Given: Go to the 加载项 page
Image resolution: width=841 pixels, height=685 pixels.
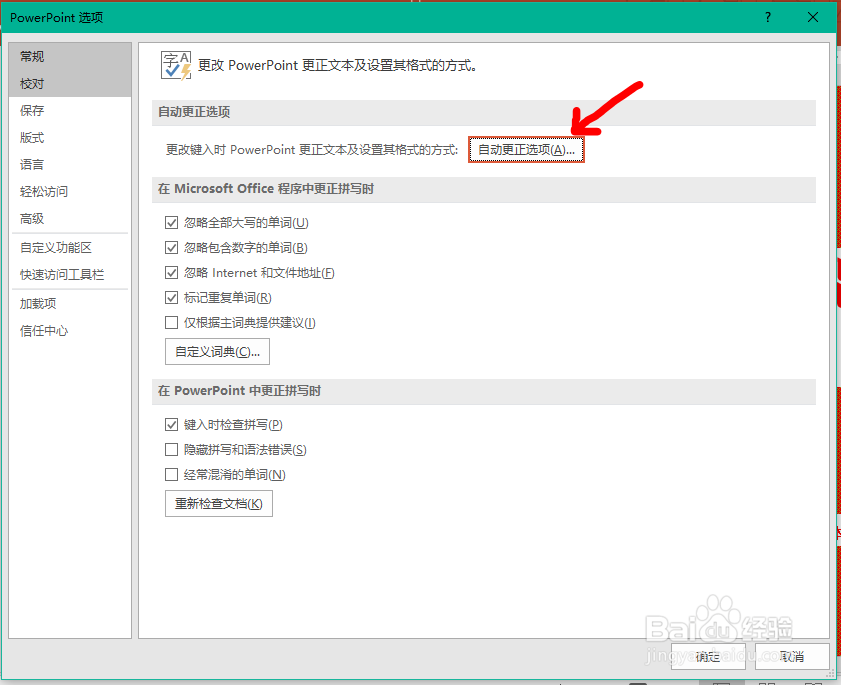Looking at the screenshot, I should click(70, 304).
